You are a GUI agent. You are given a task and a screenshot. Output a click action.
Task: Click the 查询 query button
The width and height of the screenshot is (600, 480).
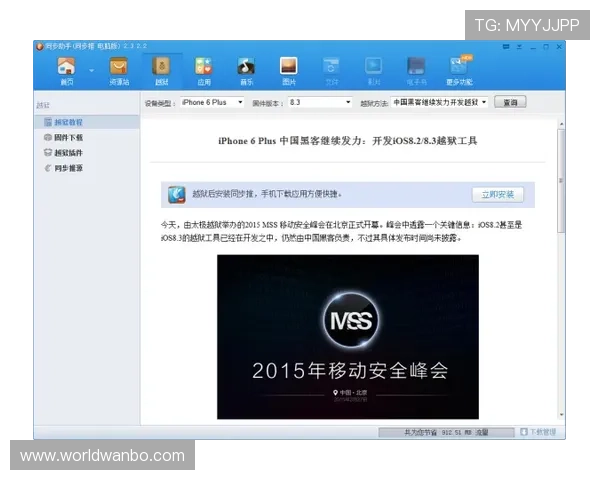coord(510,102)
